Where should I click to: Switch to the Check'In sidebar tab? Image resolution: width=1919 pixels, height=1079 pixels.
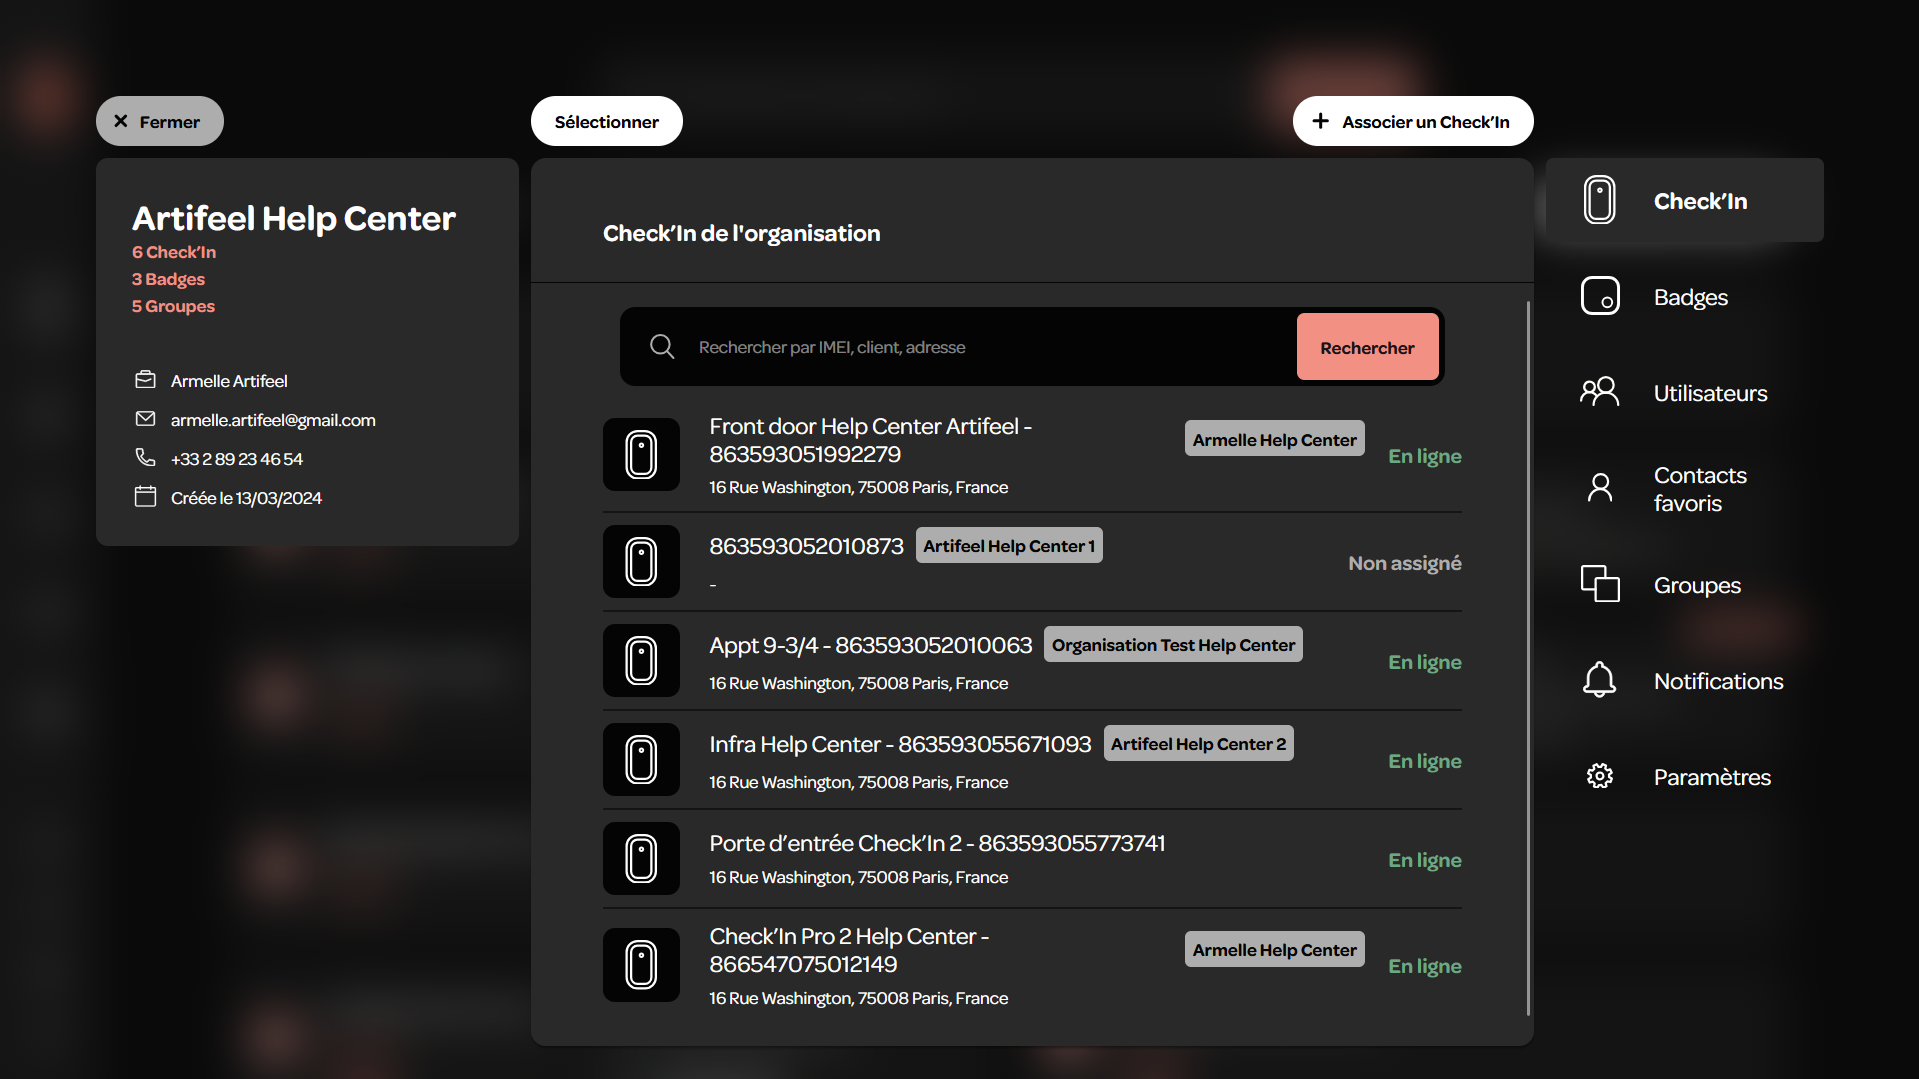[1685, 200]
